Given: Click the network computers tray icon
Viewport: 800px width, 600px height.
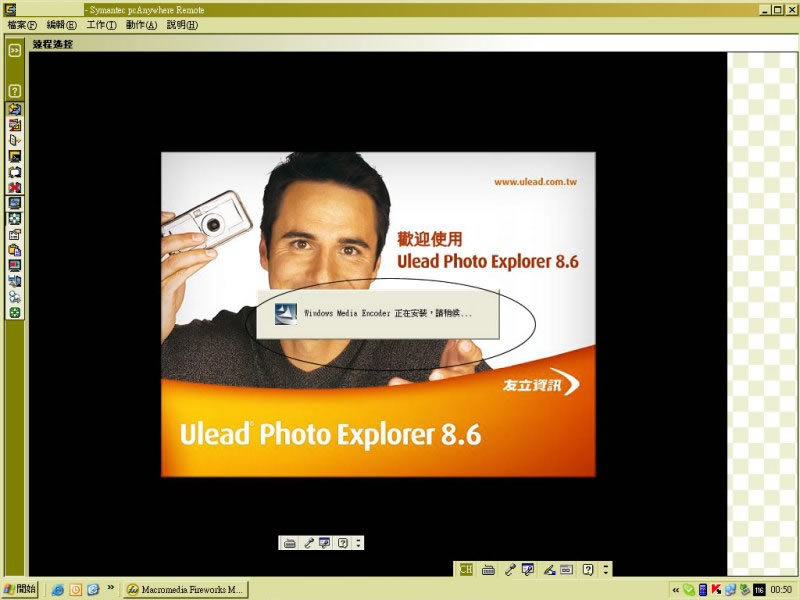Looking at the screenshot, I should (x=730, y=590).
